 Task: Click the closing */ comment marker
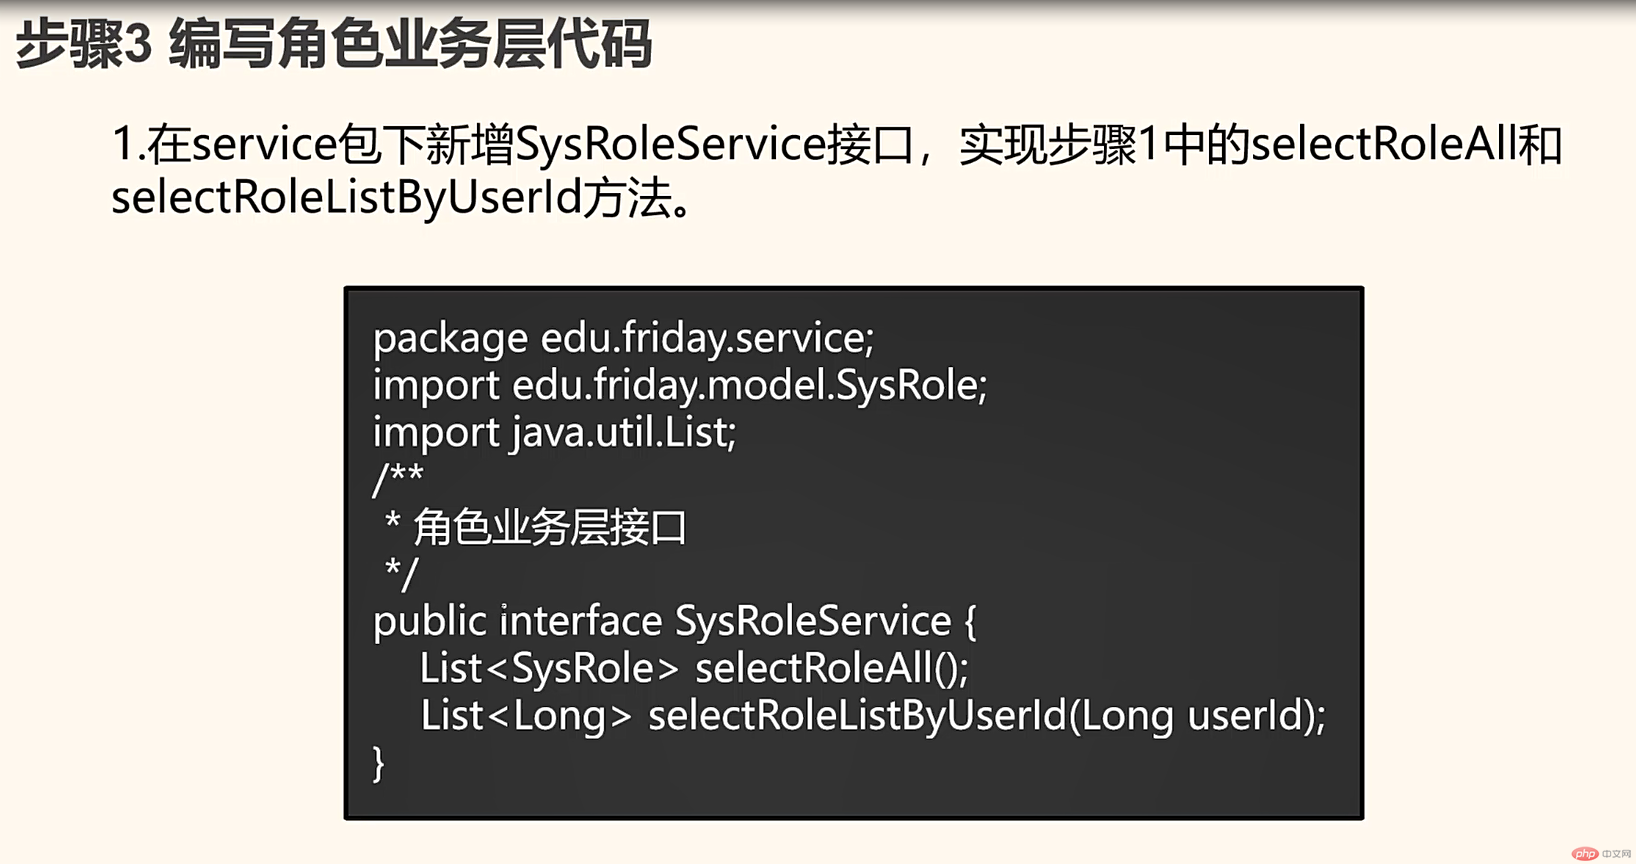tap(401, 574)
